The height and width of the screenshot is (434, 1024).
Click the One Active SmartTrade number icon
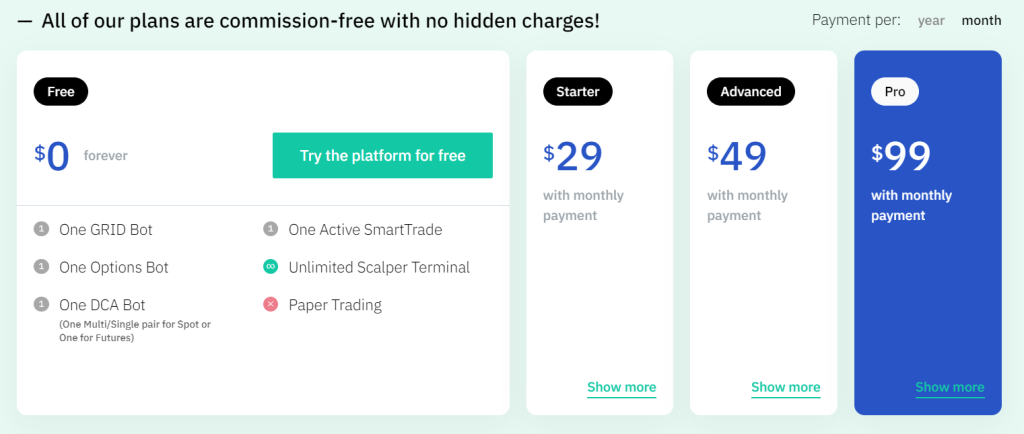point(270,229)
